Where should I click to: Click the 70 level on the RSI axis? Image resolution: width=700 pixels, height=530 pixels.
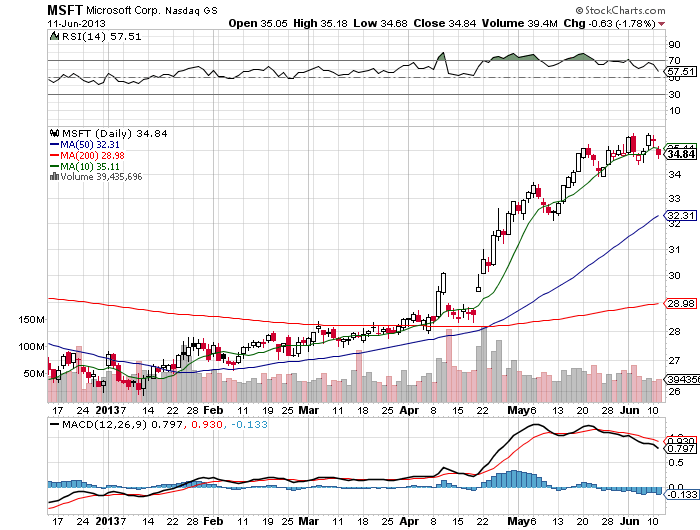(674, 60)
